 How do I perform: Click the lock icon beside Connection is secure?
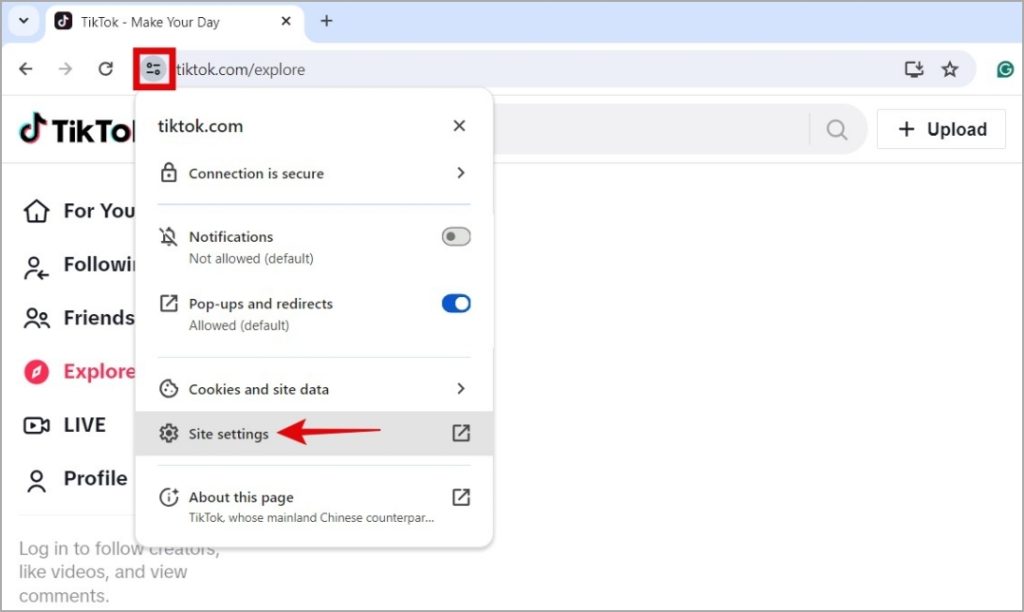point(168,172)
